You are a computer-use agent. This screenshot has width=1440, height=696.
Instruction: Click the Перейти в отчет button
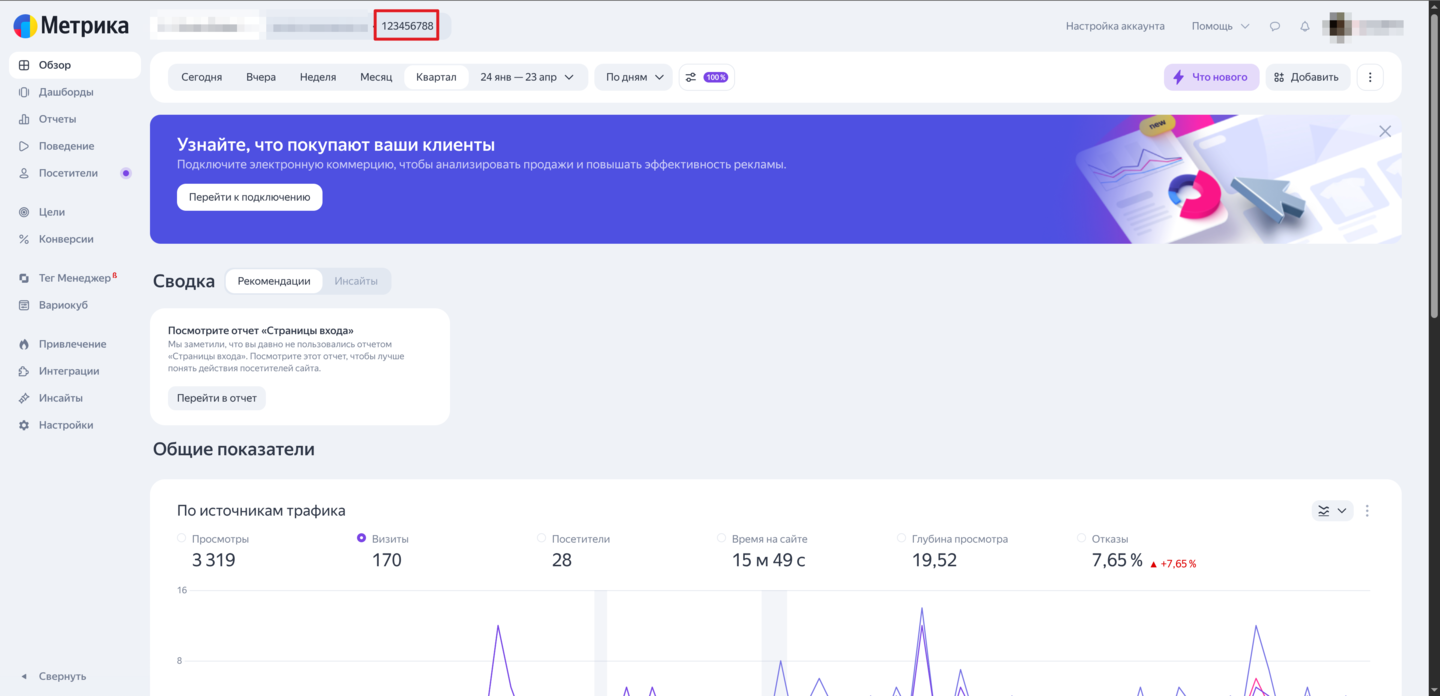[x=216, y=398]
